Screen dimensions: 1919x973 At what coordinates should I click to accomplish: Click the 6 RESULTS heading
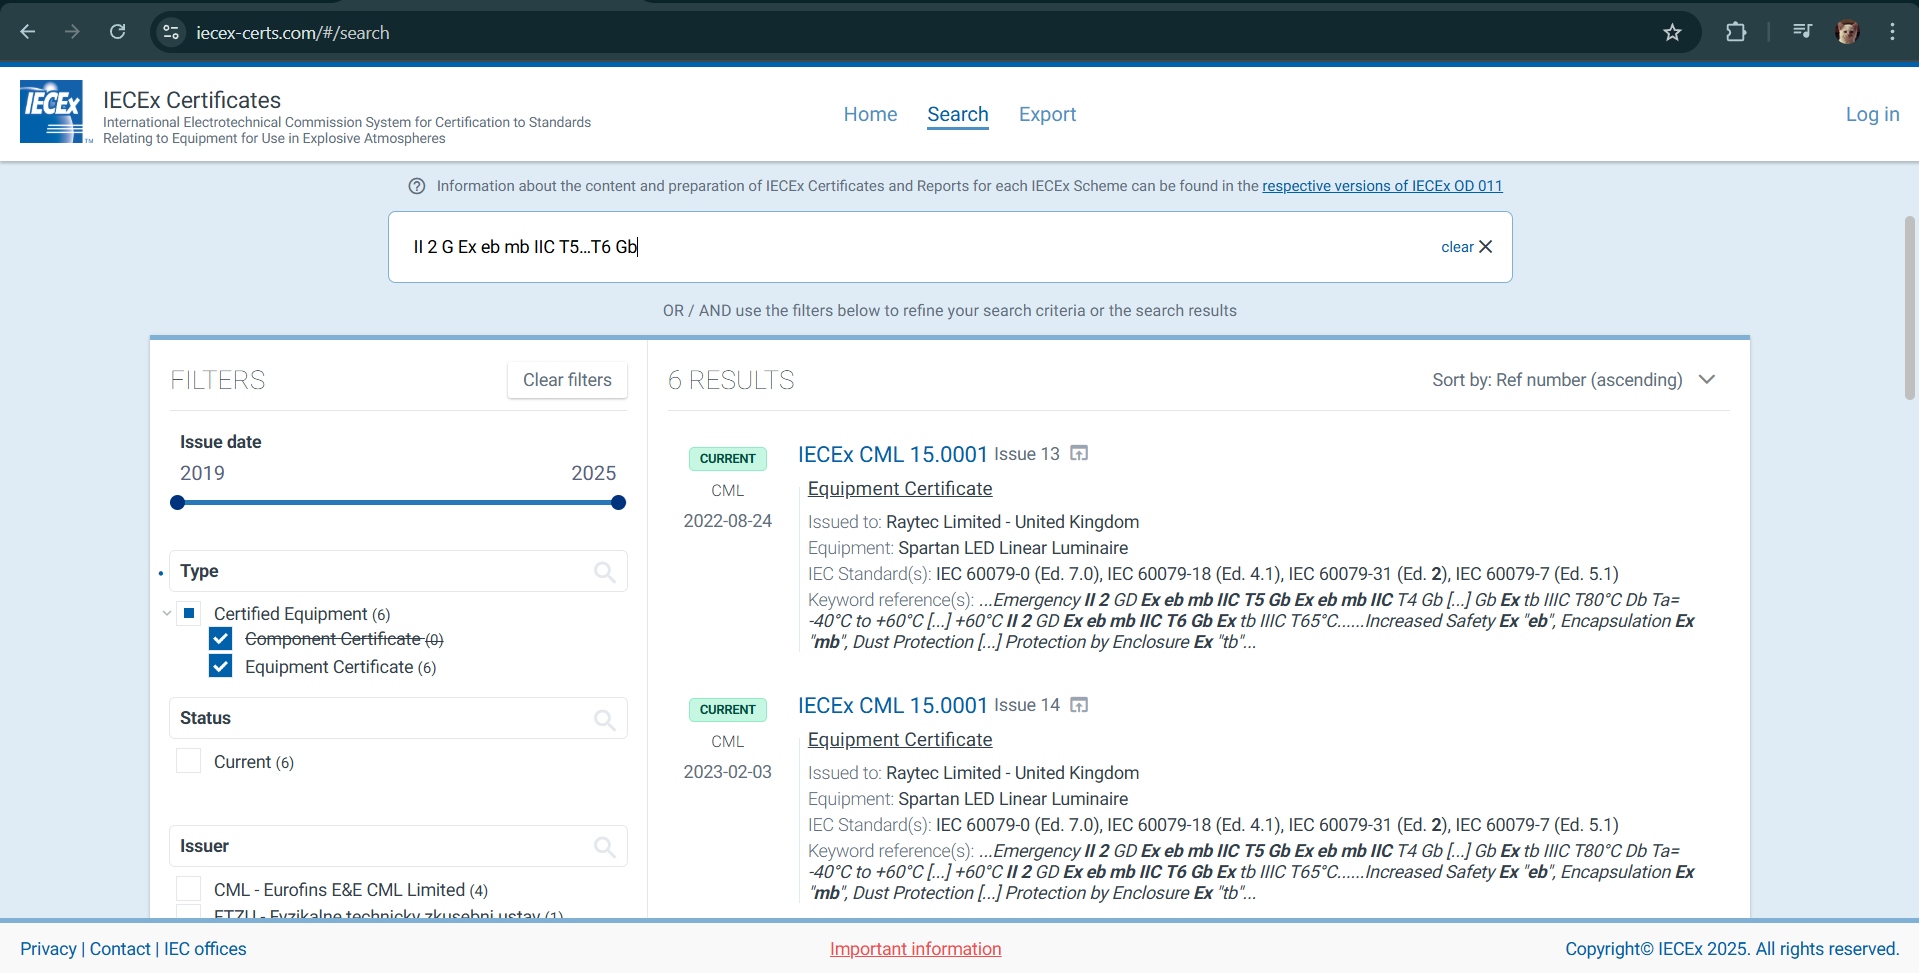tap(731, 380)
